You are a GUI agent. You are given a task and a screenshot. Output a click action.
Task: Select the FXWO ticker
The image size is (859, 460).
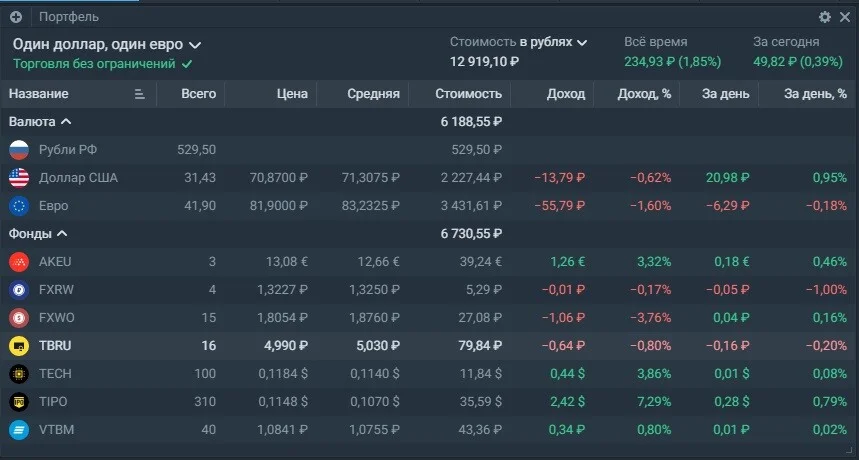[x=56, y=318]
